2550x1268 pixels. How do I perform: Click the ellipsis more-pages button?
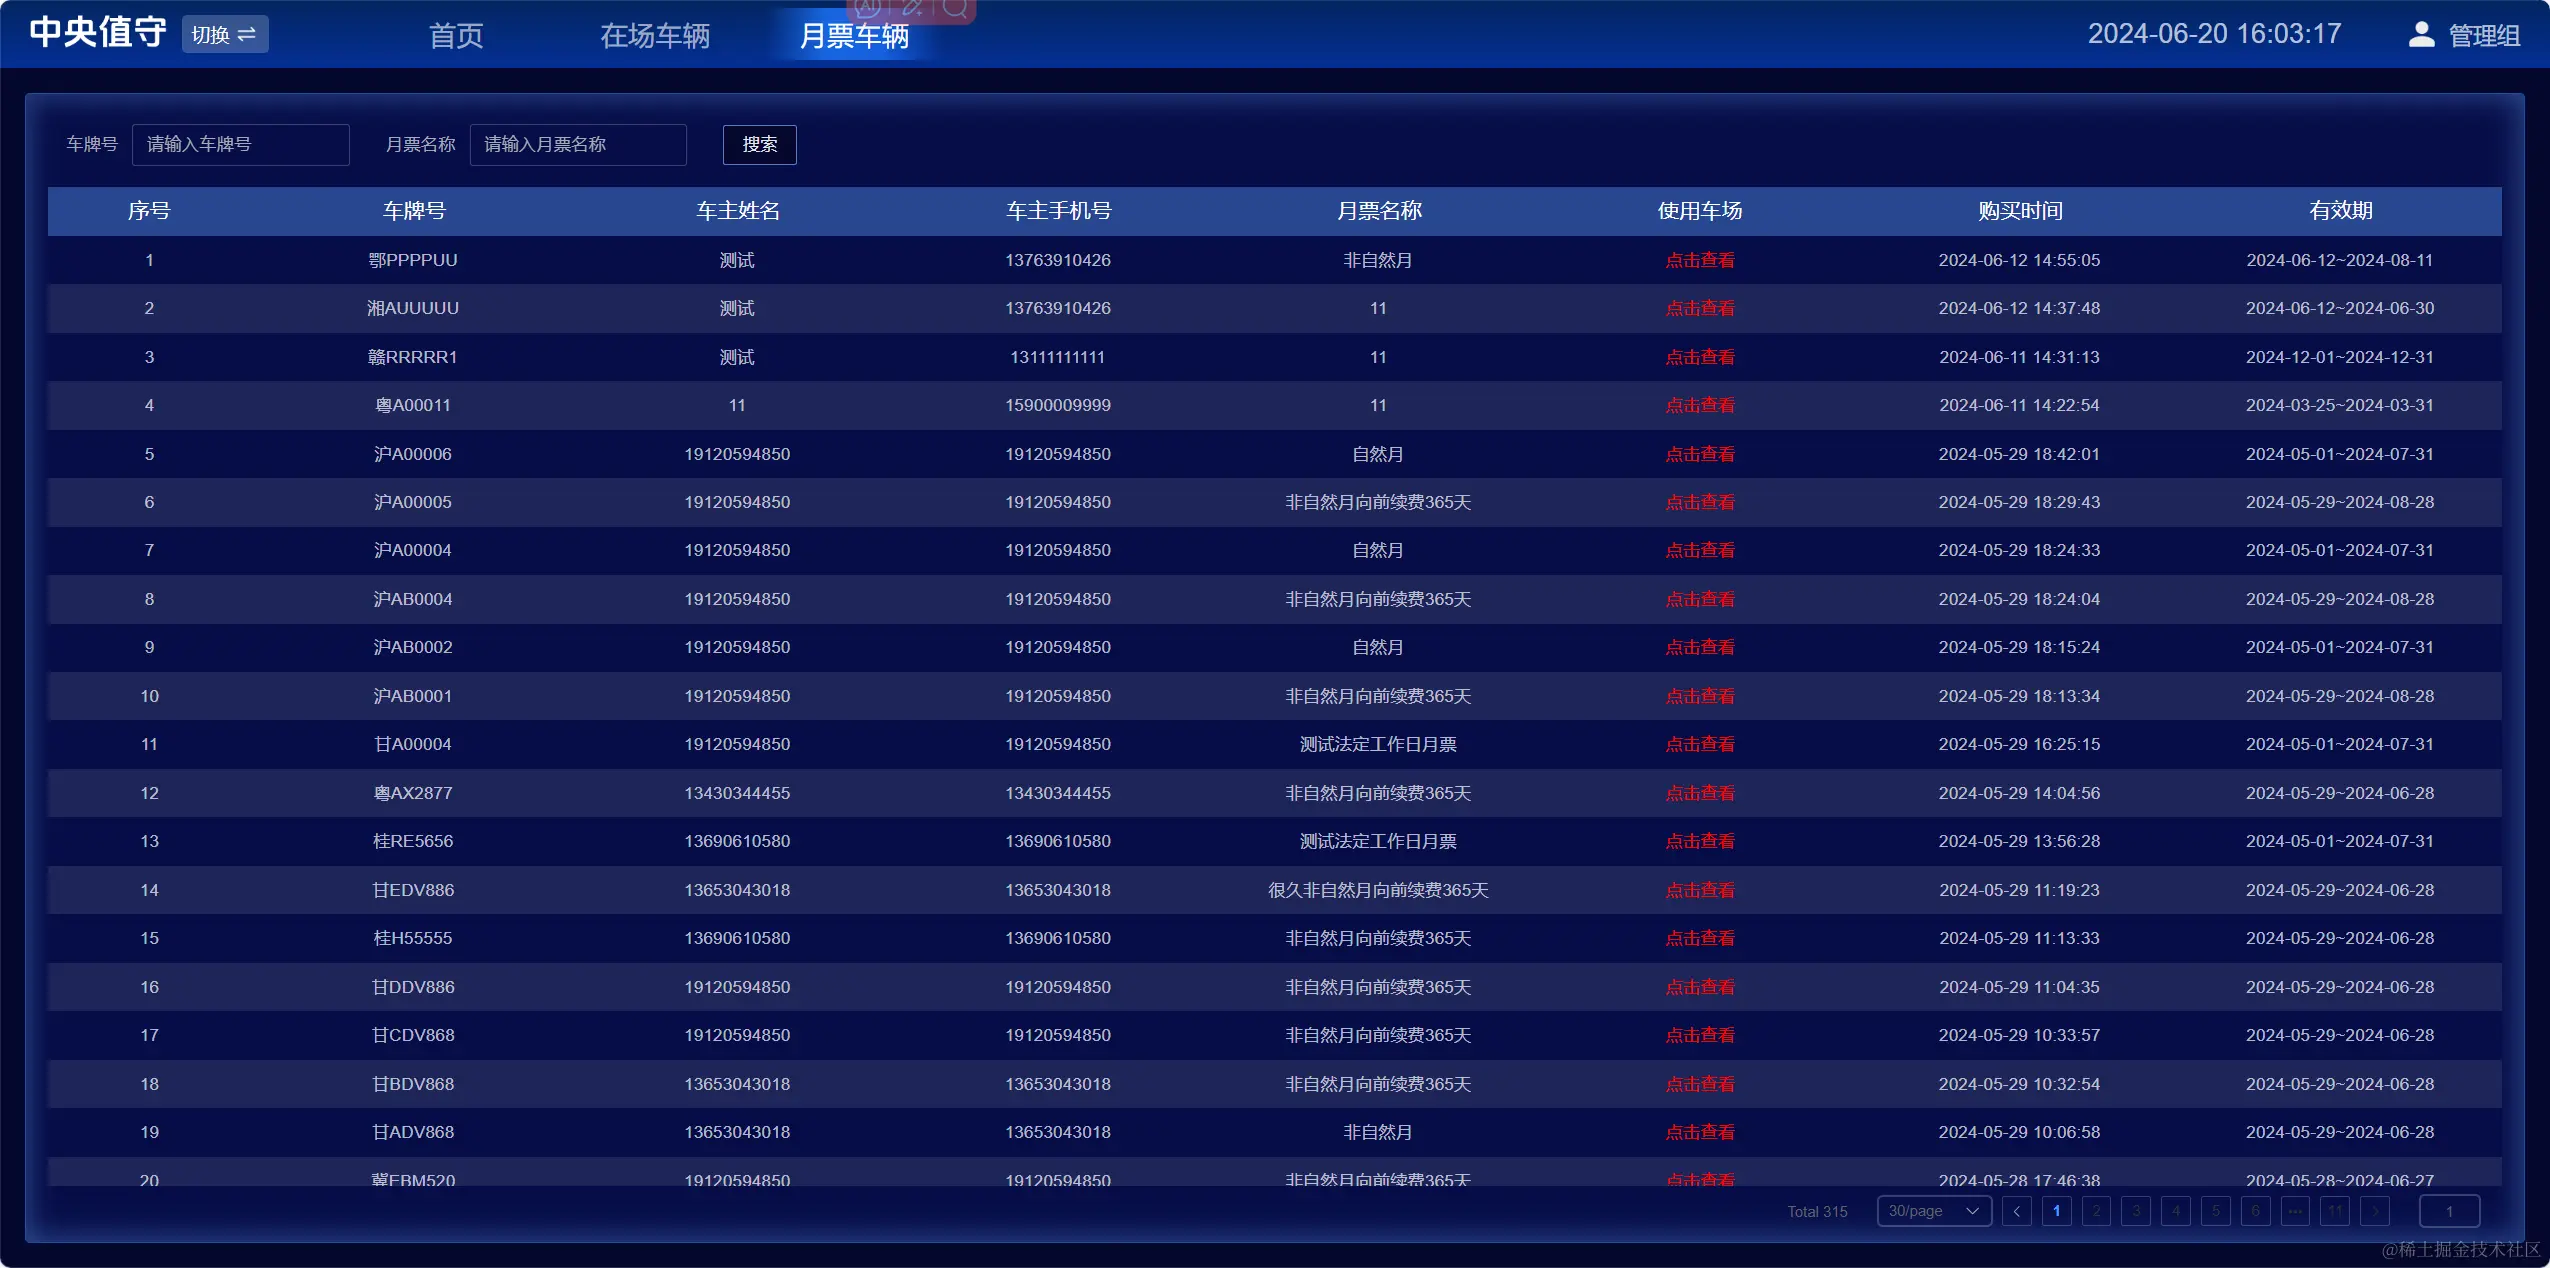pyautogui.click(x=2295, y=1211)
